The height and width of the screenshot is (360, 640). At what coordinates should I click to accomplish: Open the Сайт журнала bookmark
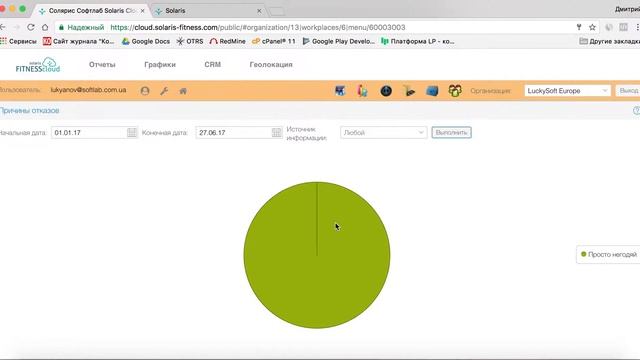[78, 41]
